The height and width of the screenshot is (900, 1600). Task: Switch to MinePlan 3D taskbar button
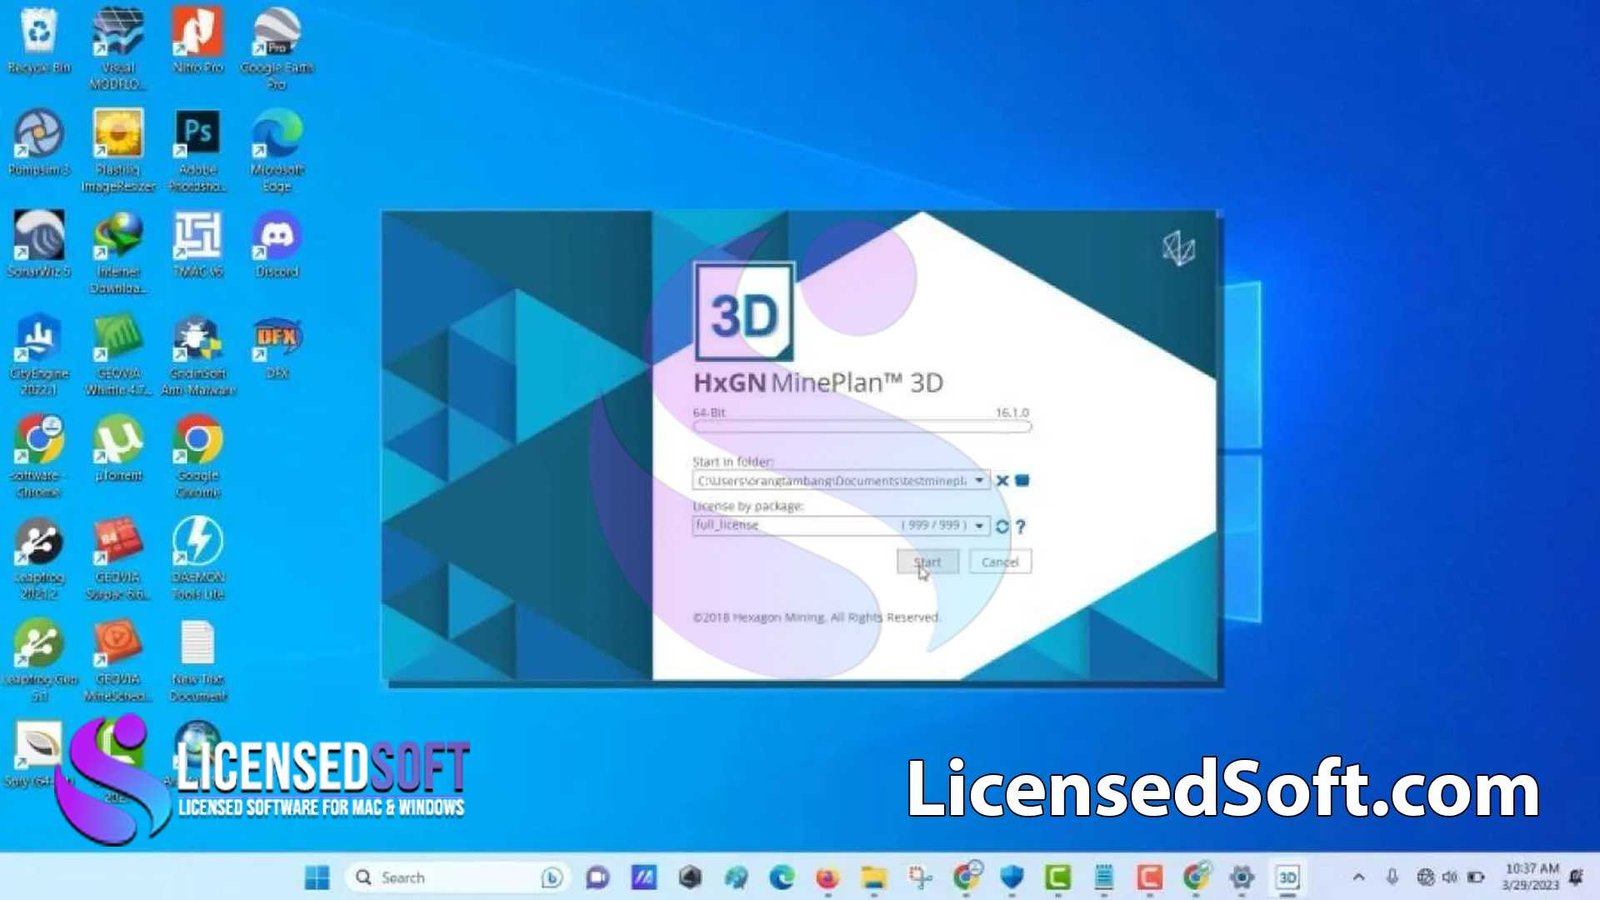tap(1288, 877)
